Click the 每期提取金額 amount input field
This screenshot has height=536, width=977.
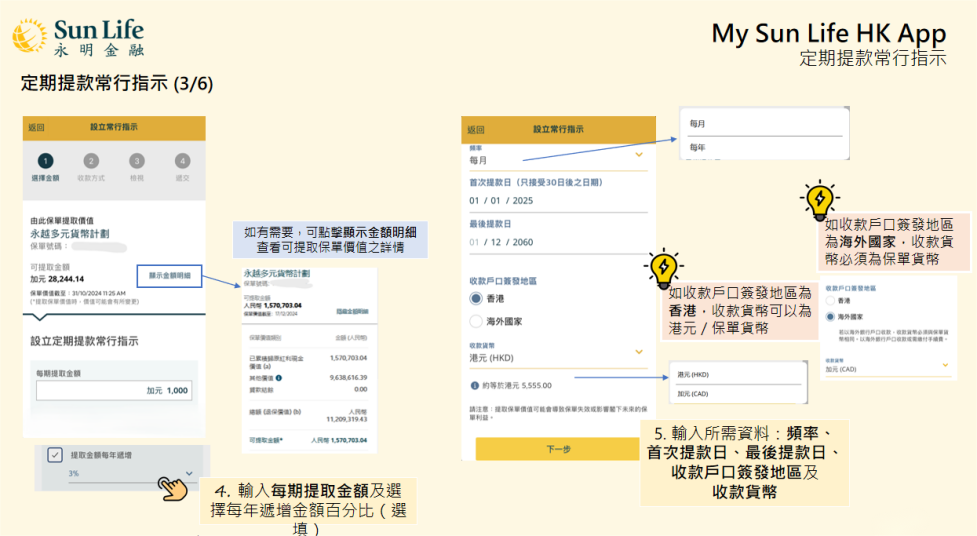pyautogui.click(x=111, y=391)
